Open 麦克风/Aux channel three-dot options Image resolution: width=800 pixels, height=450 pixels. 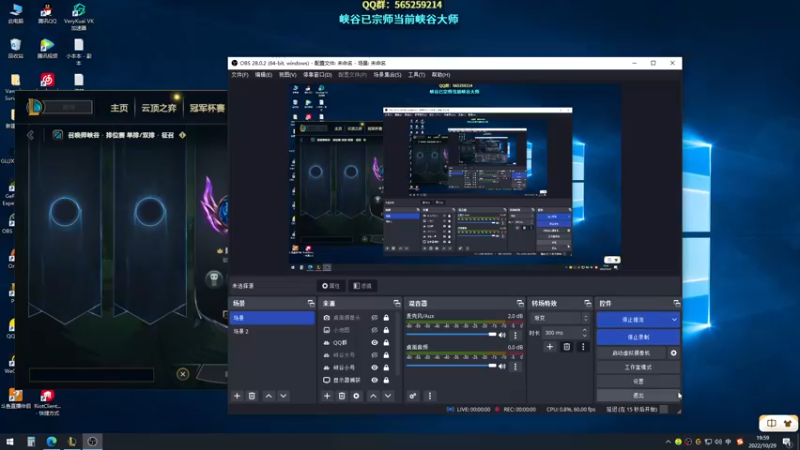click(x=515, y=335)
